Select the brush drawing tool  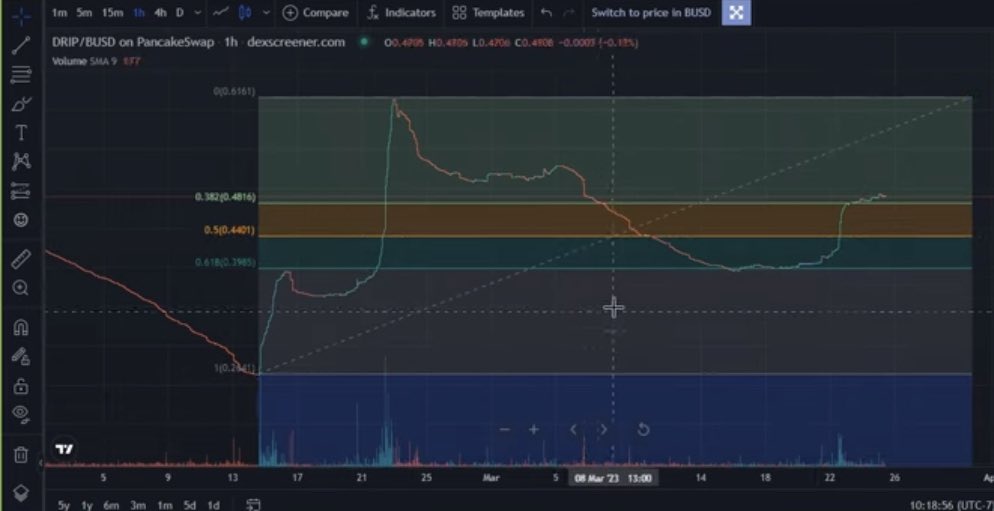(x=21, y=103)
